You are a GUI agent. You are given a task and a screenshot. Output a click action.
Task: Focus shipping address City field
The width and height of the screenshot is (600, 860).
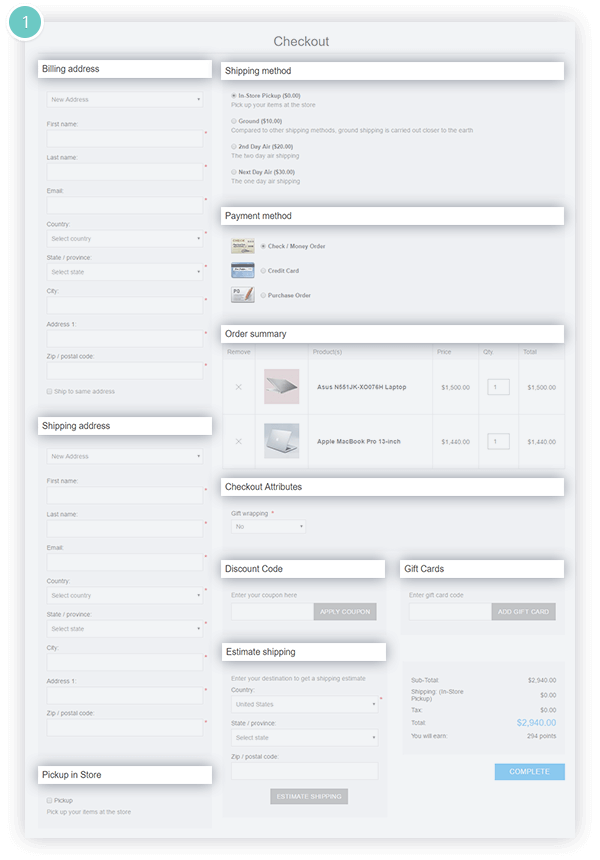tap(124, 663)
